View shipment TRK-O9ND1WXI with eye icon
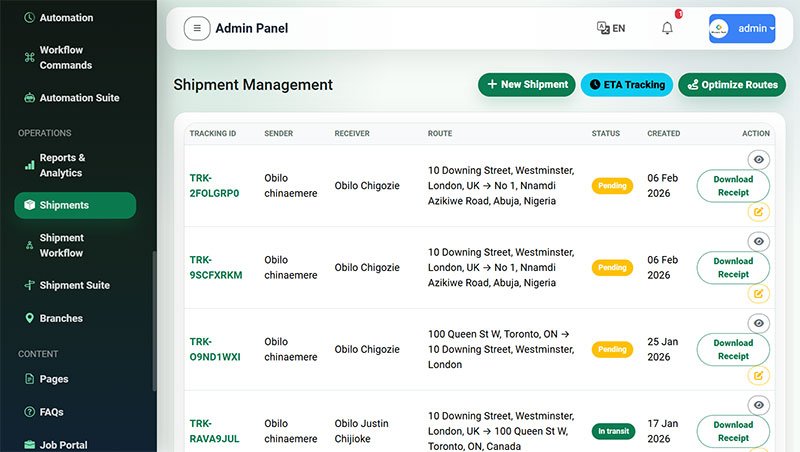This screenshot has height=452, width=800. [x=759, y=323]
